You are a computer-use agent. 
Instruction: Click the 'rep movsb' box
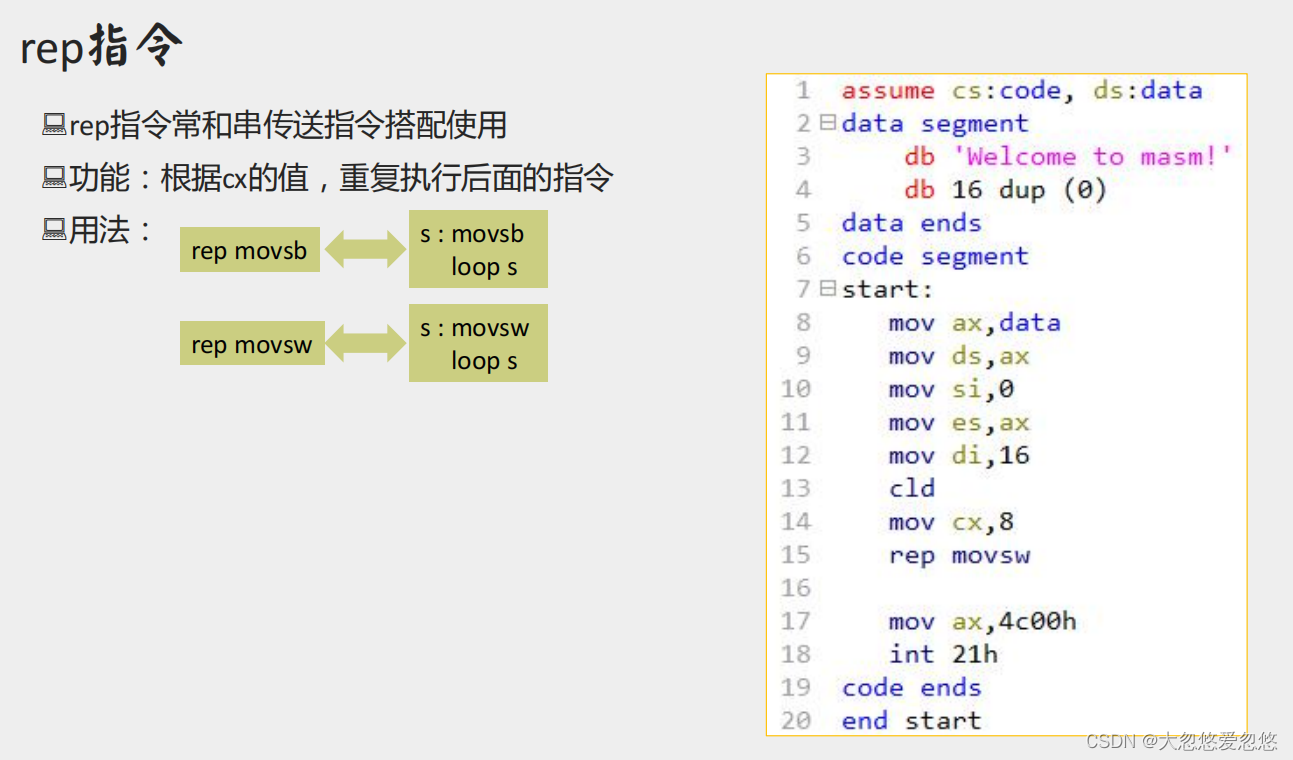[x=250, y=250]
